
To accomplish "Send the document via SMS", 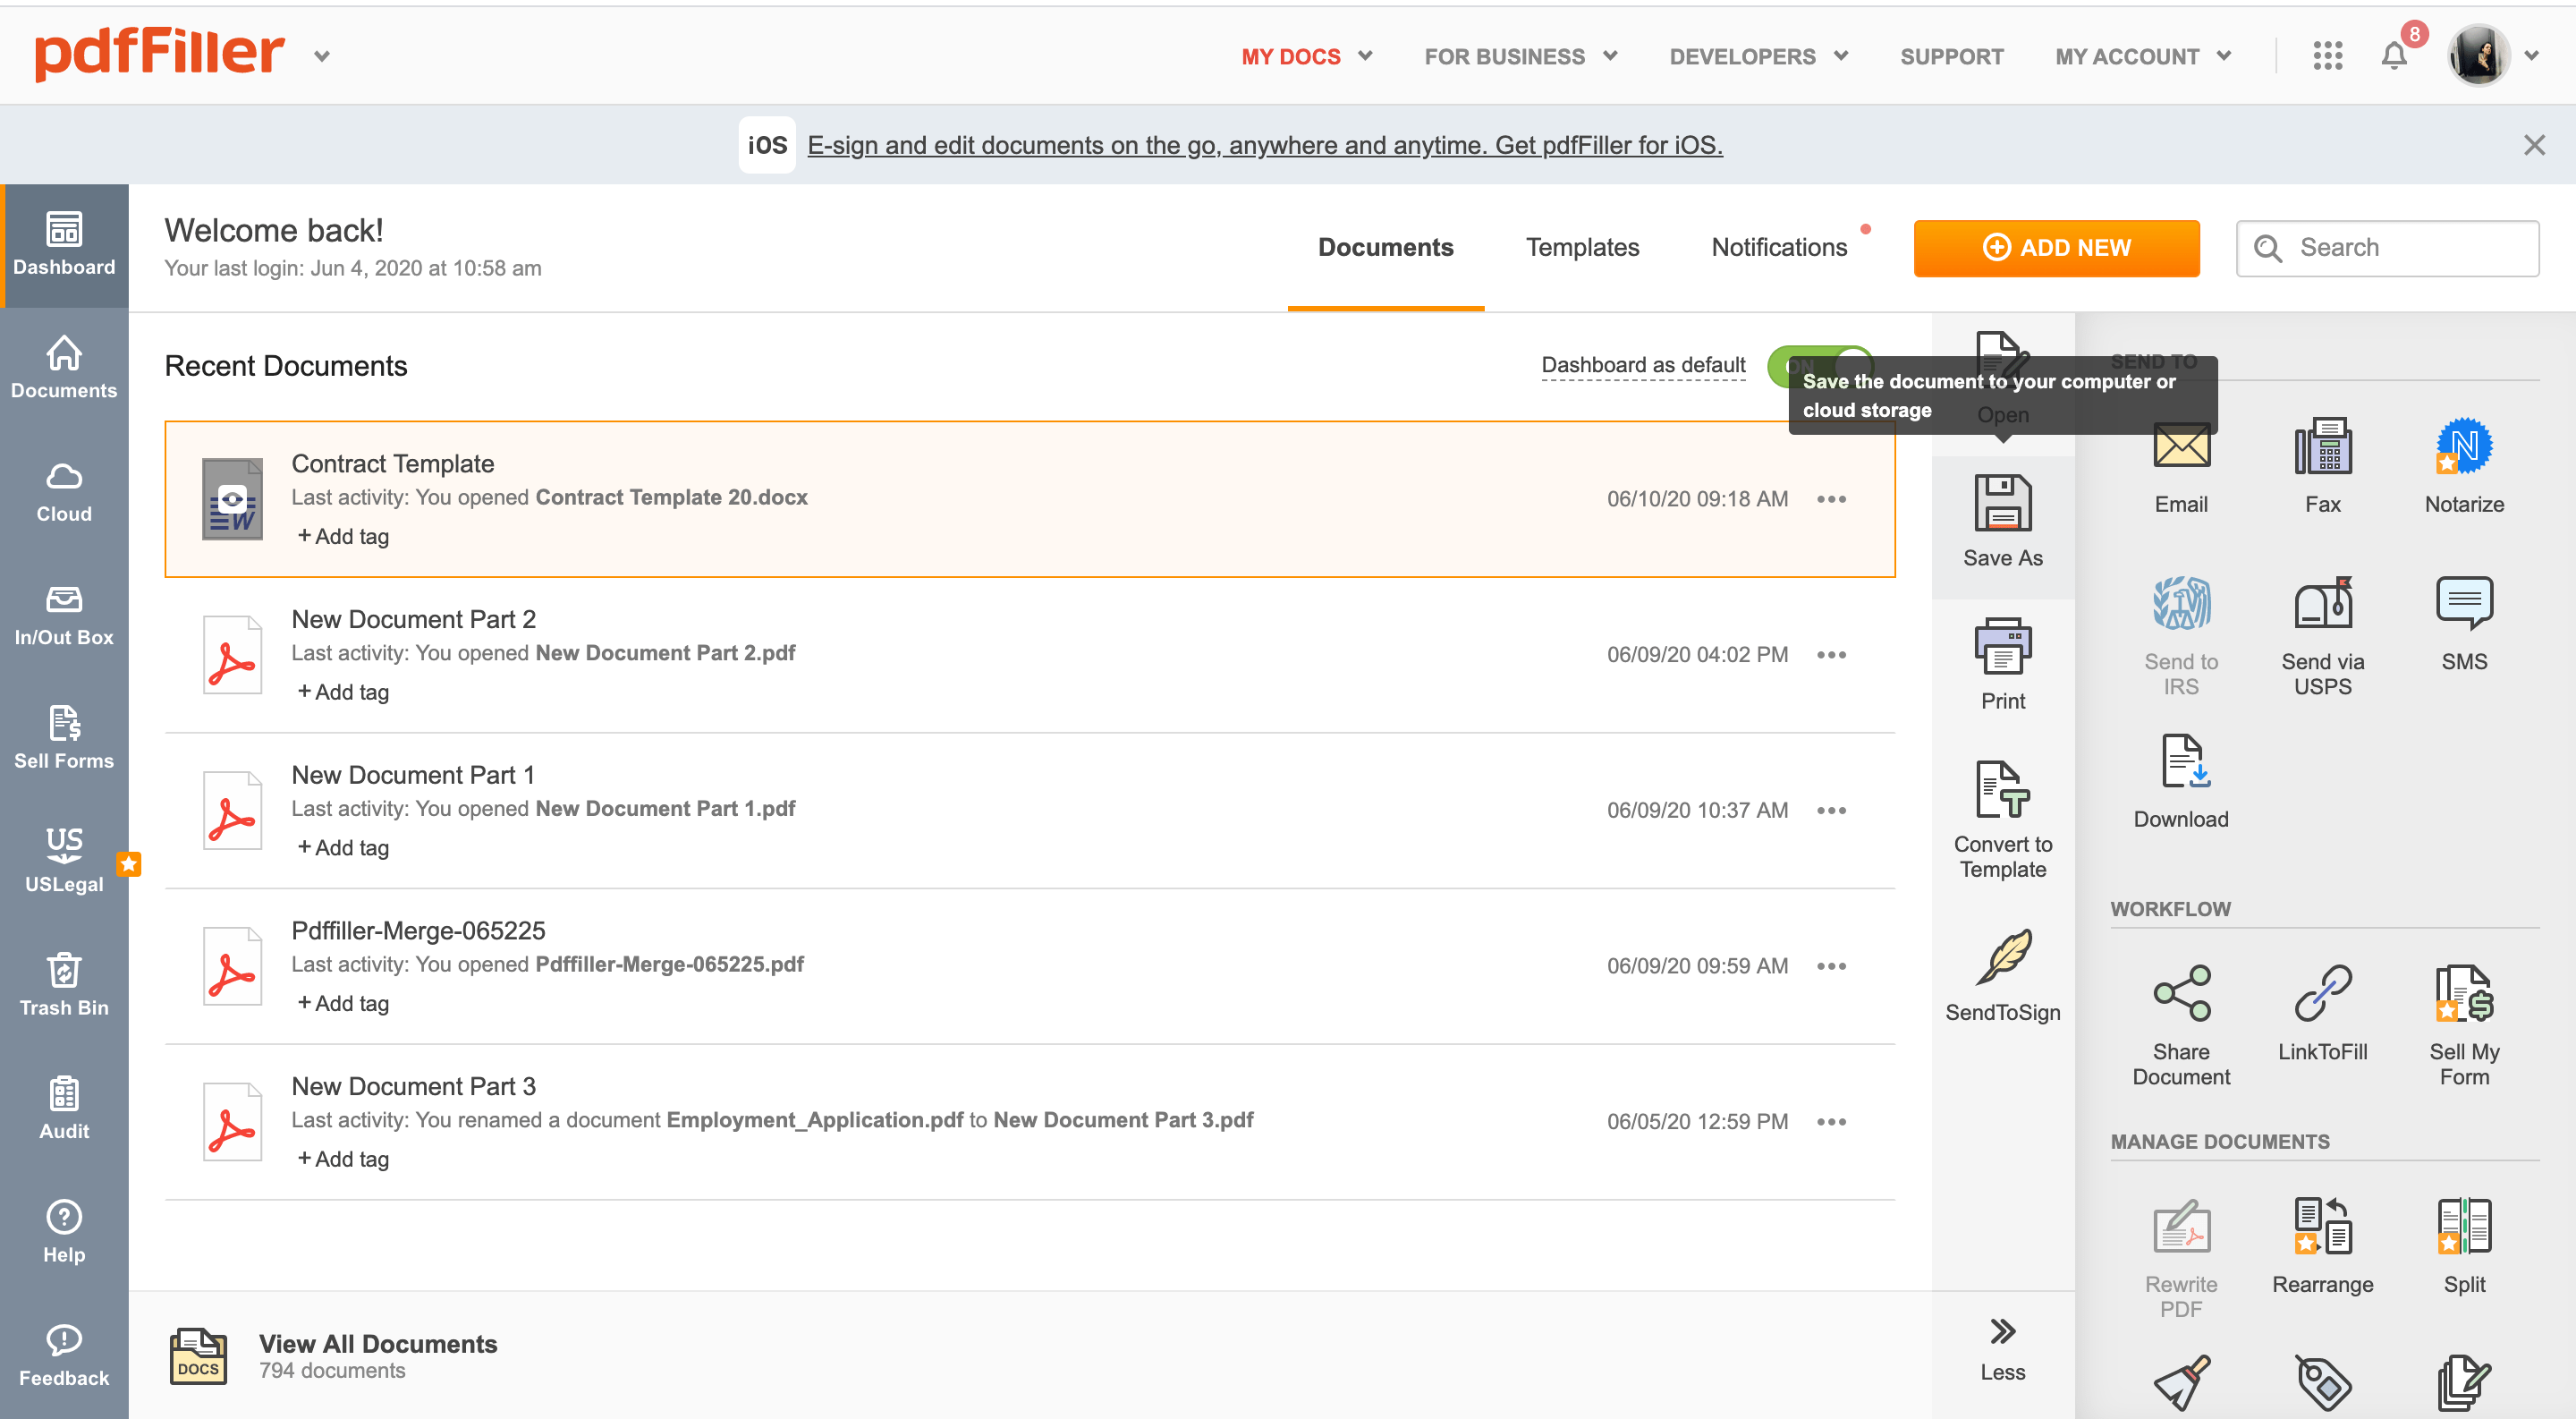I will tap(2464, 624).
